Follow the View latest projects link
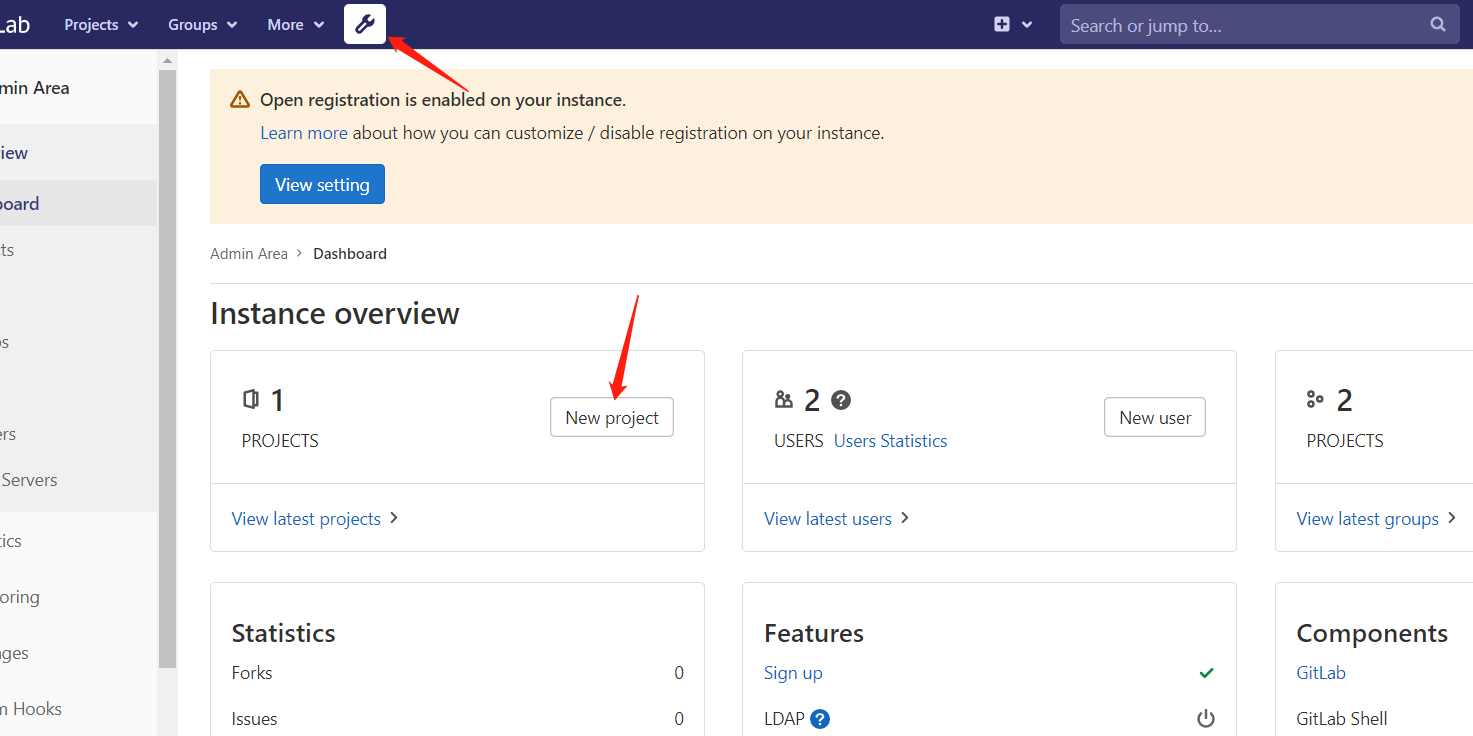Viewport: 1473px width, 736px height. [315, 519]
